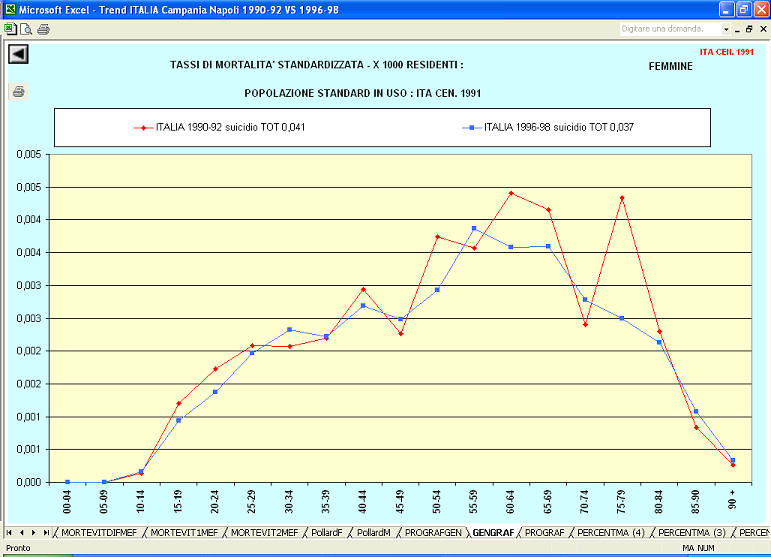Click x-axis label 65-69

click(548, 501)
